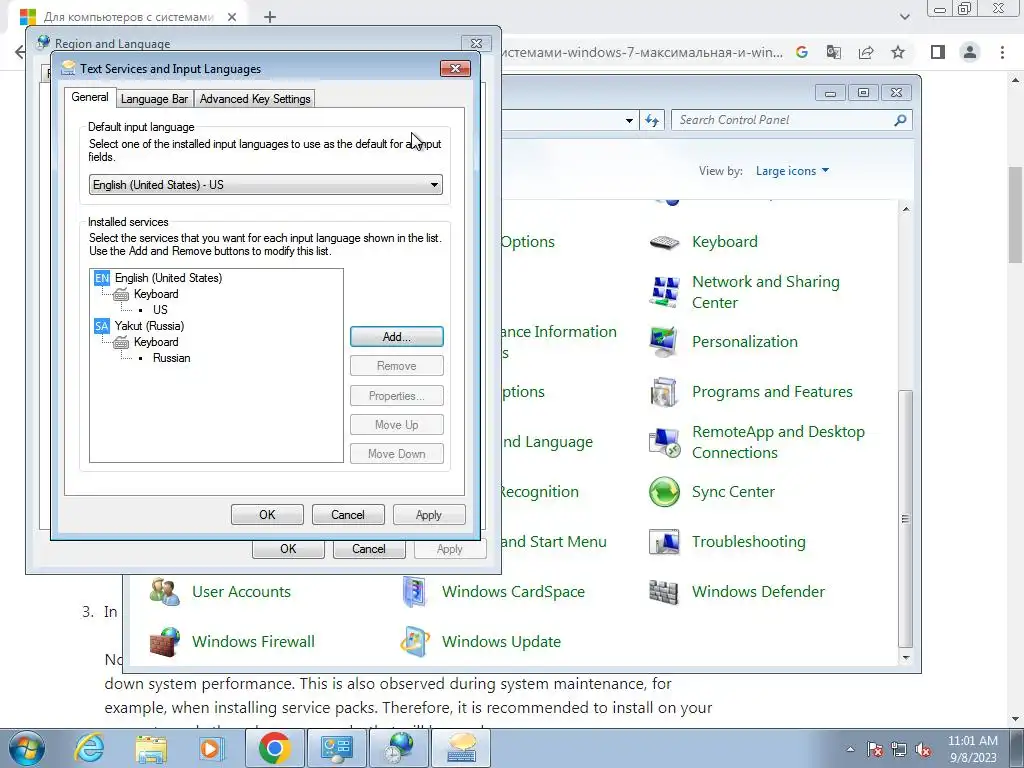This screenshot has height=768, width=1024.
Task: Switch to the General tab
Action: (90, 97)
